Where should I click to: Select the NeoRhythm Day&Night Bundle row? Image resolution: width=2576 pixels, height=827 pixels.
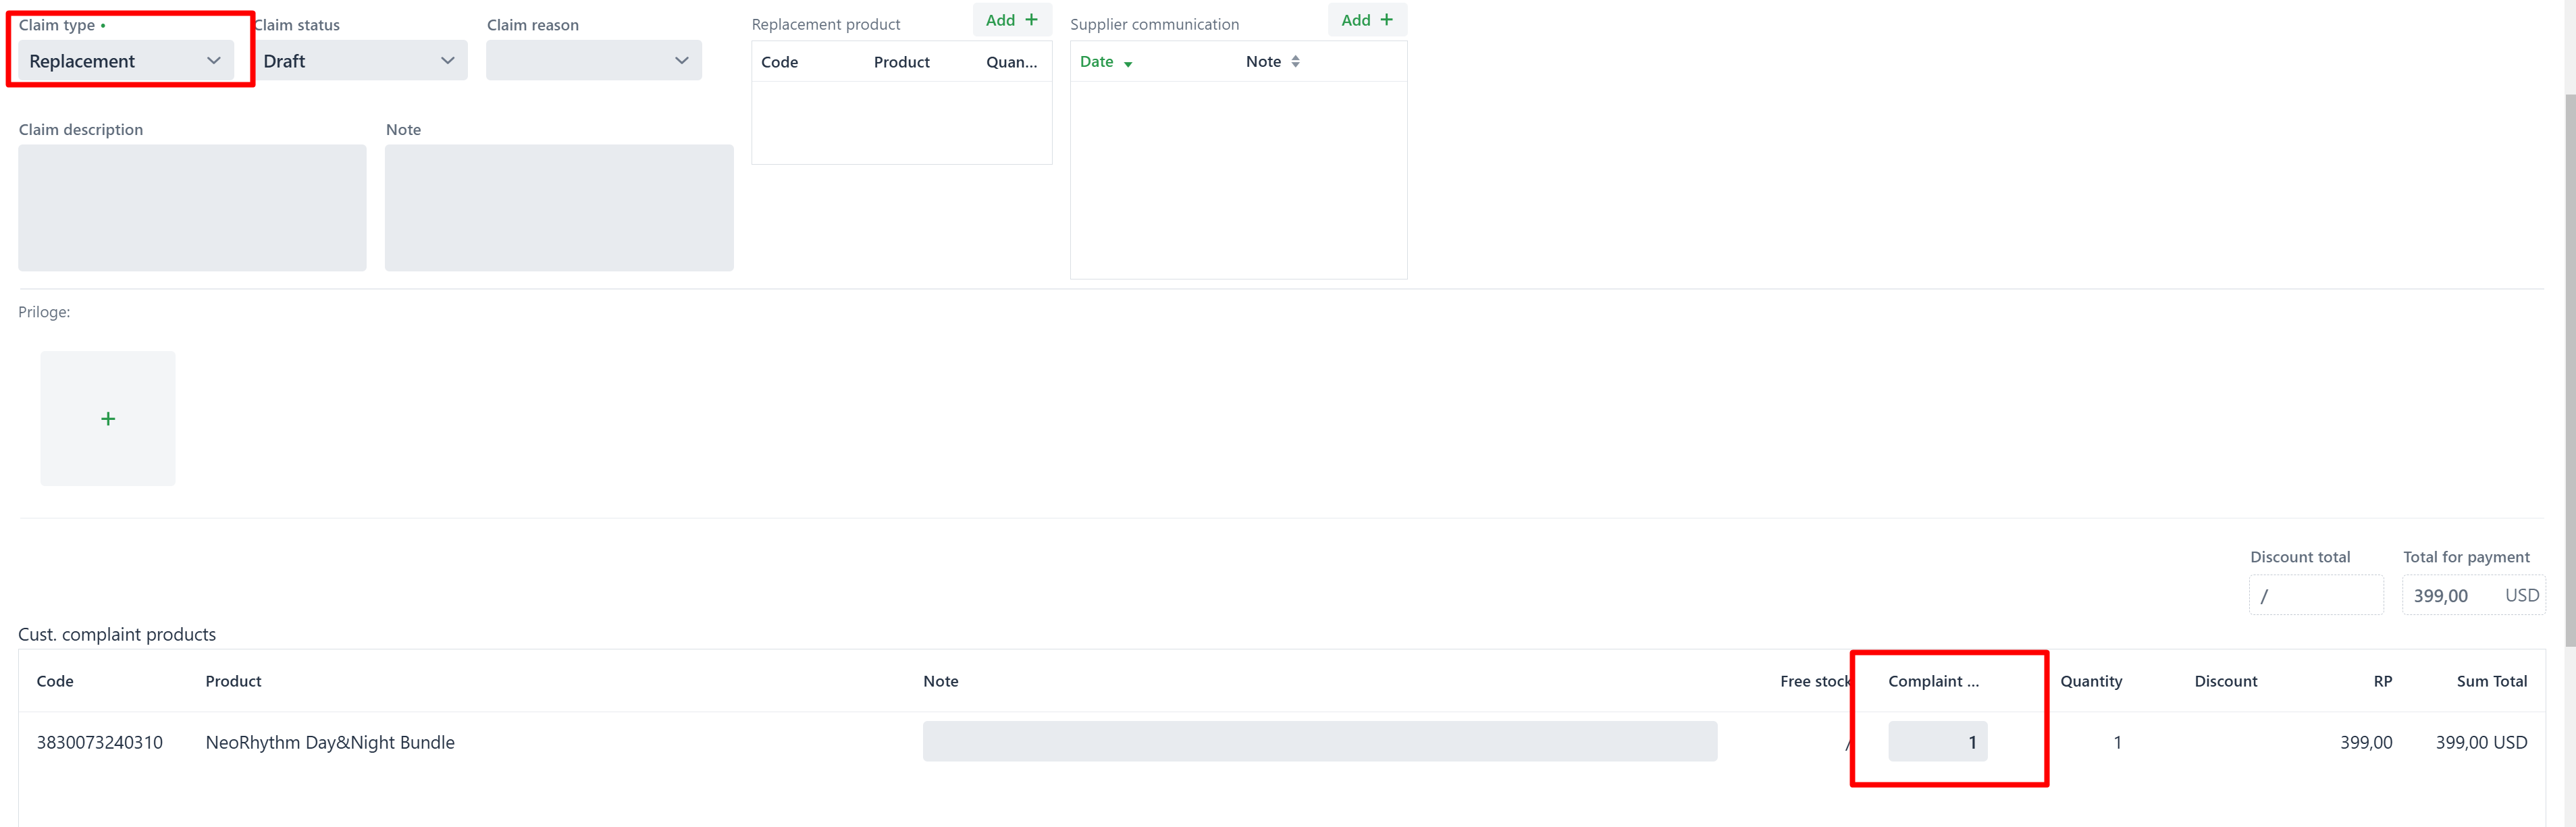[x=330, y=742]
